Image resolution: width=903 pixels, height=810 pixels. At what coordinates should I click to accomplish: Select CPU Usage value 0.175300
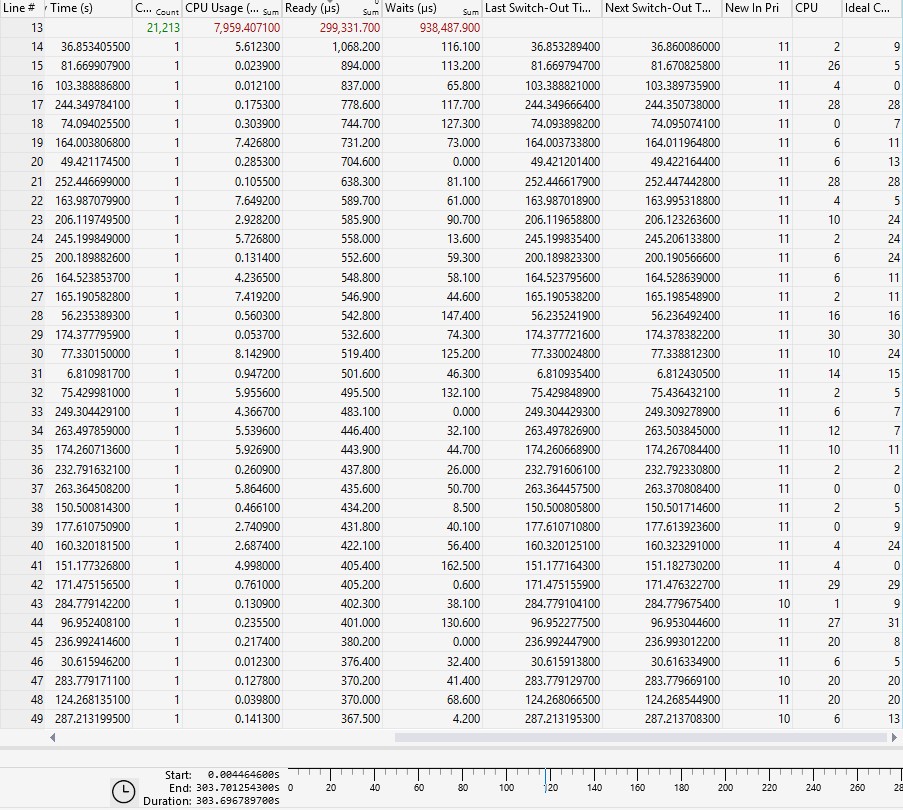(x=257, y=105)
